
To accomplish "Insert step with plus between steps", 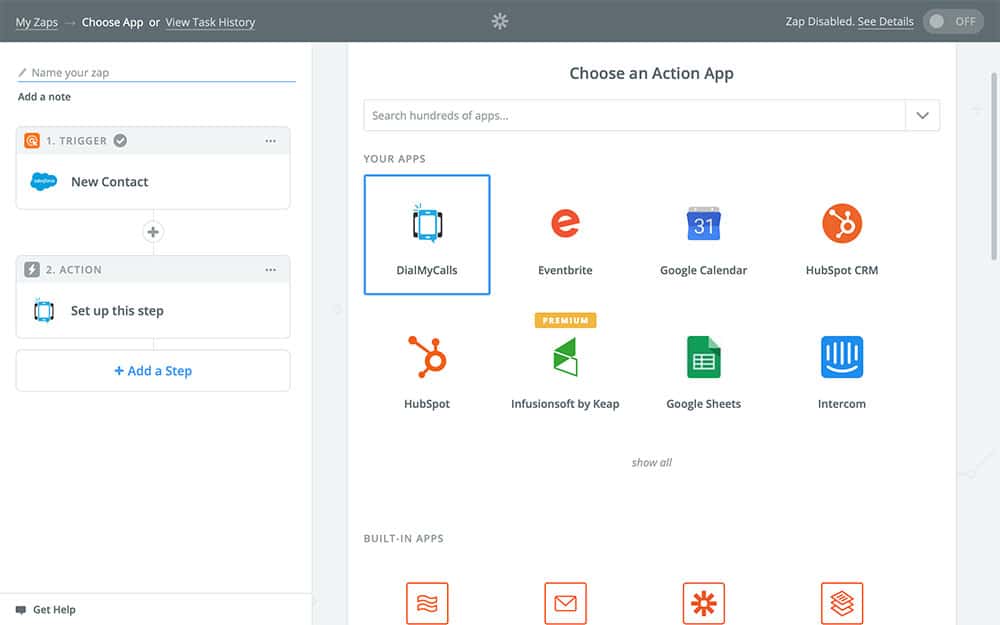I will 153,232.
